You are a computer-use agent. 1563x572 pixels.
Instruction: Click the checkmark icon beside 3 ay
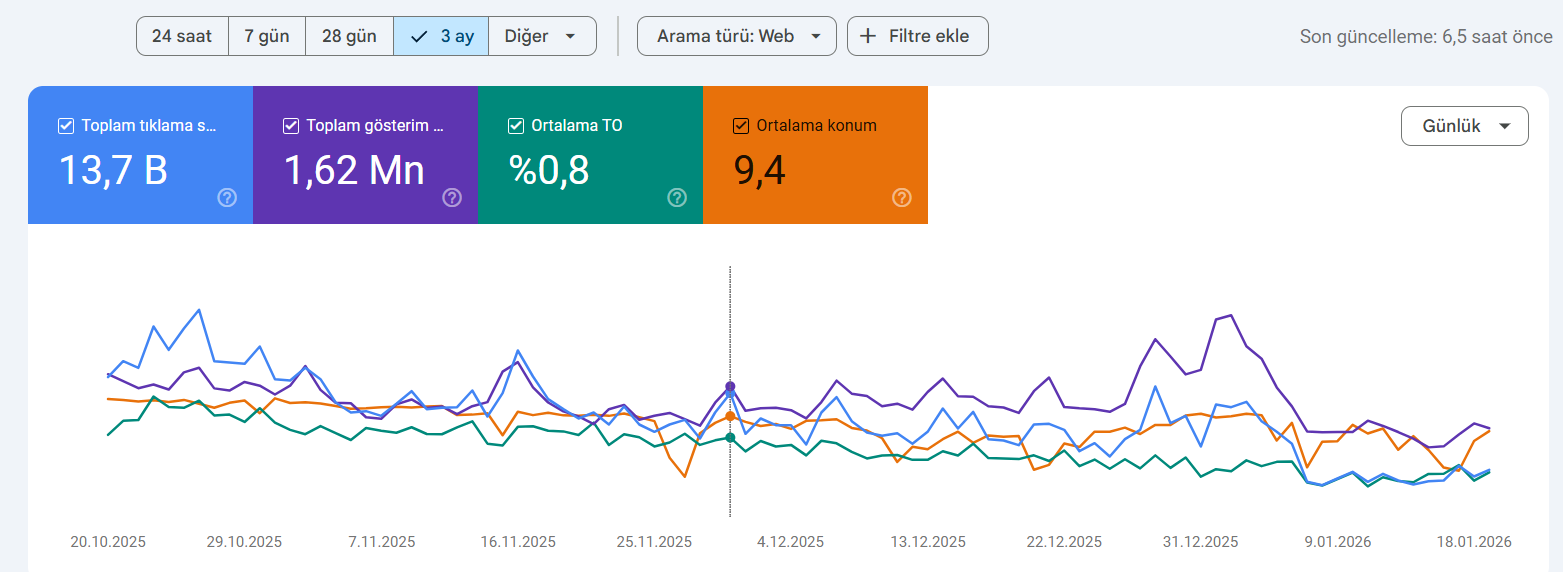coord(420,36)
